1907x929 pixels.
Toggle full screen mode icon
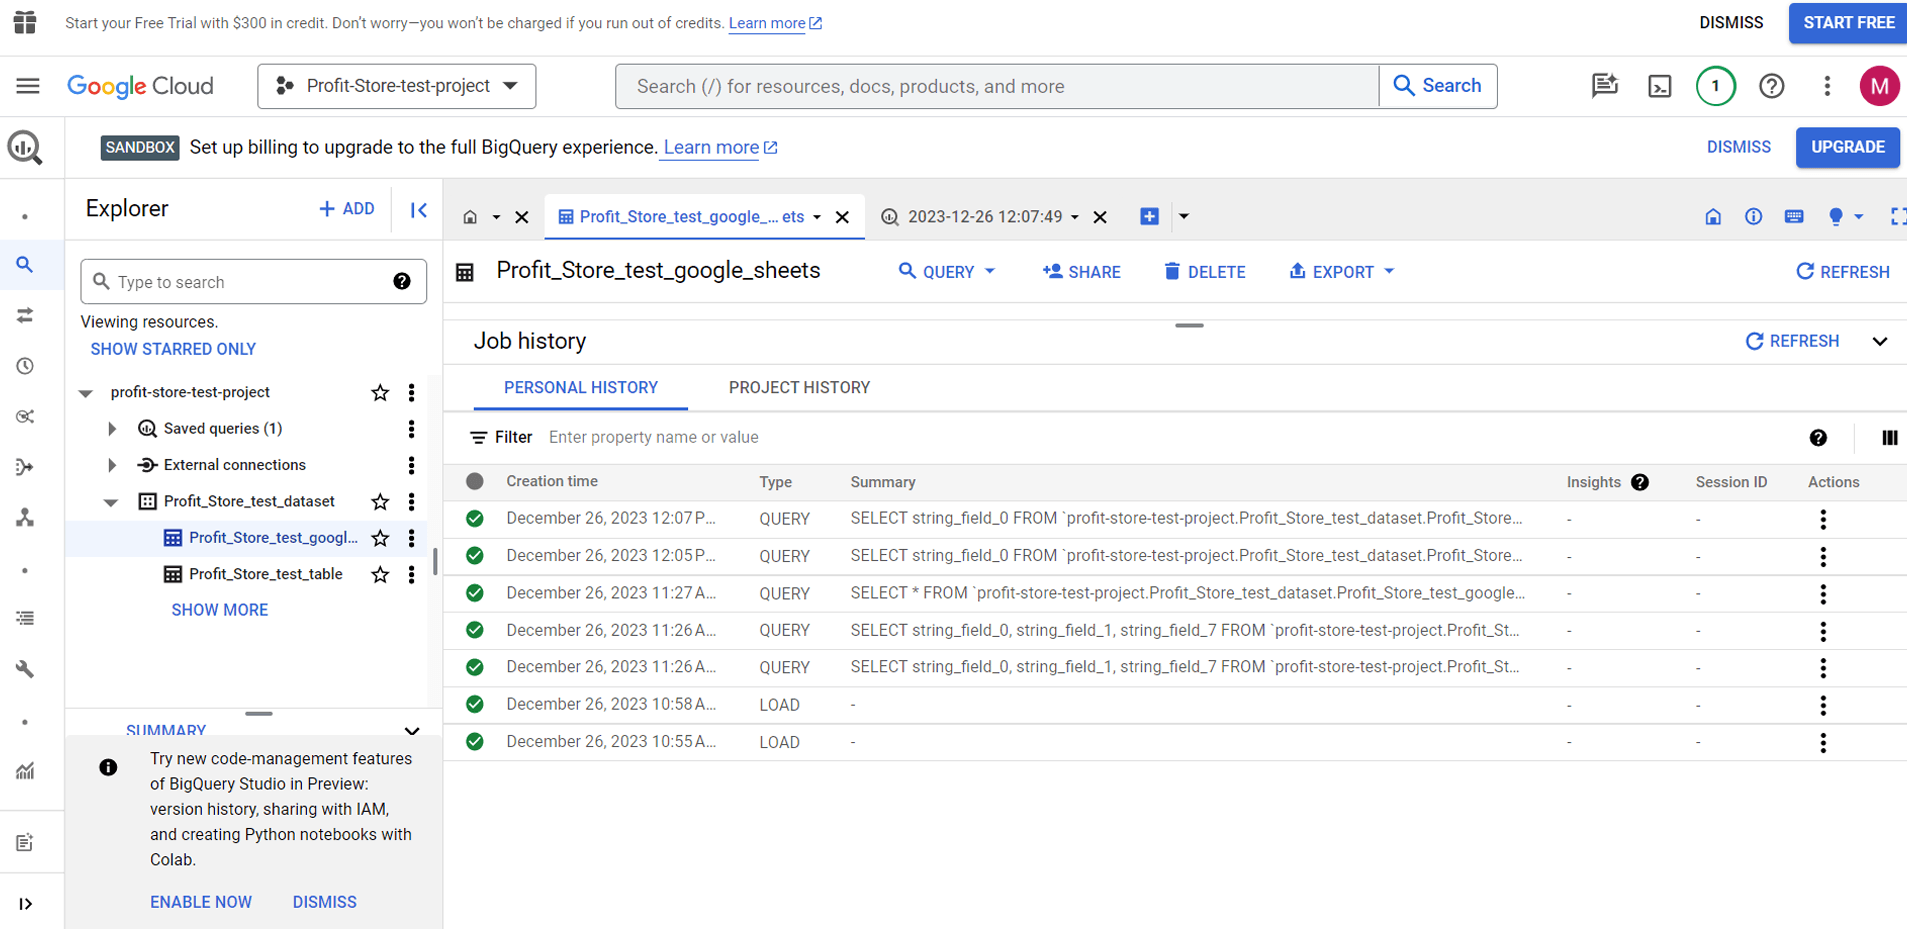pyautogui.click(x=1897, y=217)
